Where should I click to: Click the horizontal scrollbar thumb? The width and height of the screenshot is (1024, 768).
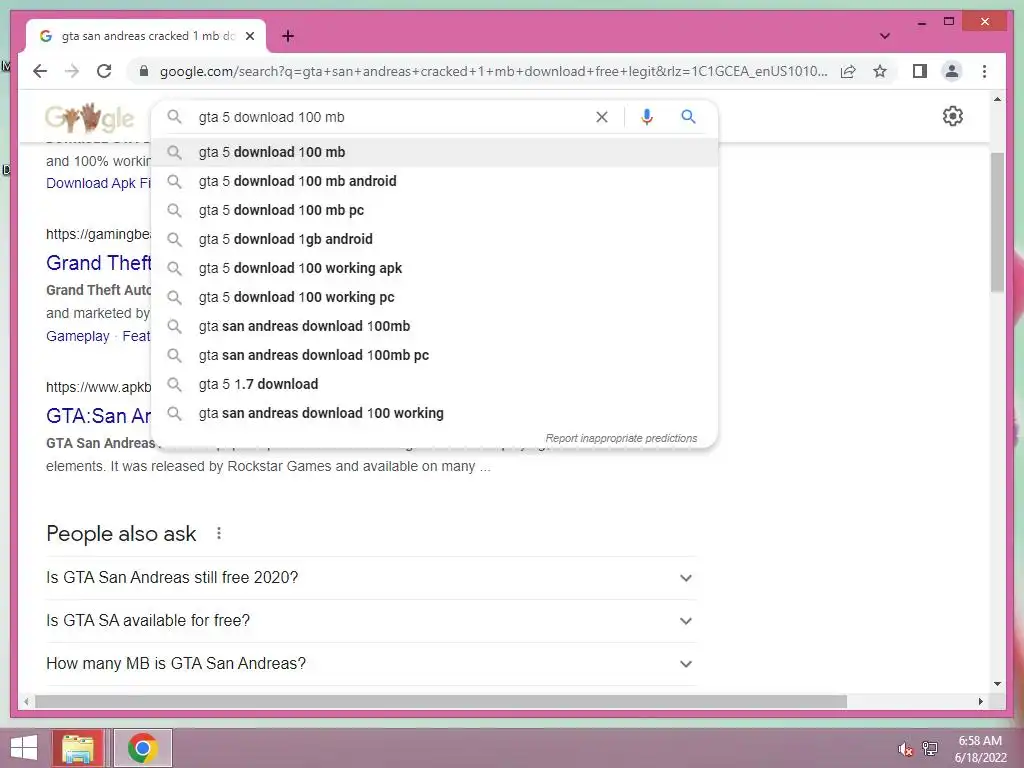pos(441,701)
